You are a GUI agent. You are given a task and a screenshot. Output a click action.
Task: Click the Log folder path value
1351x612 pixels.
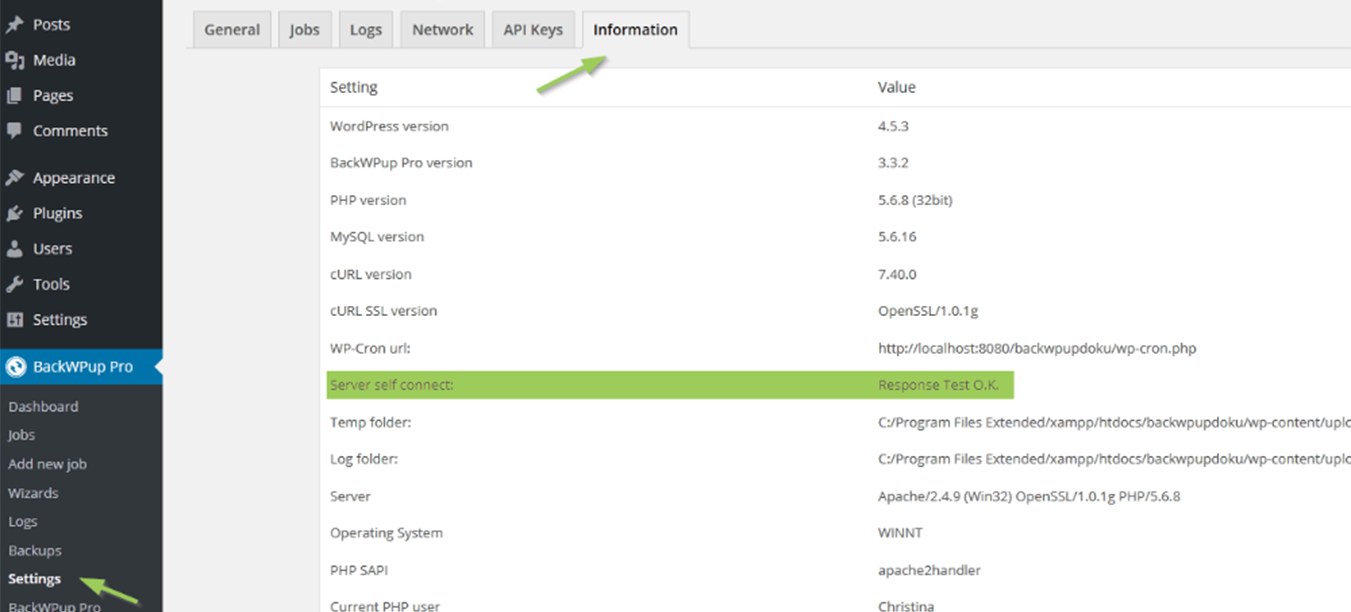point(1114,459)
